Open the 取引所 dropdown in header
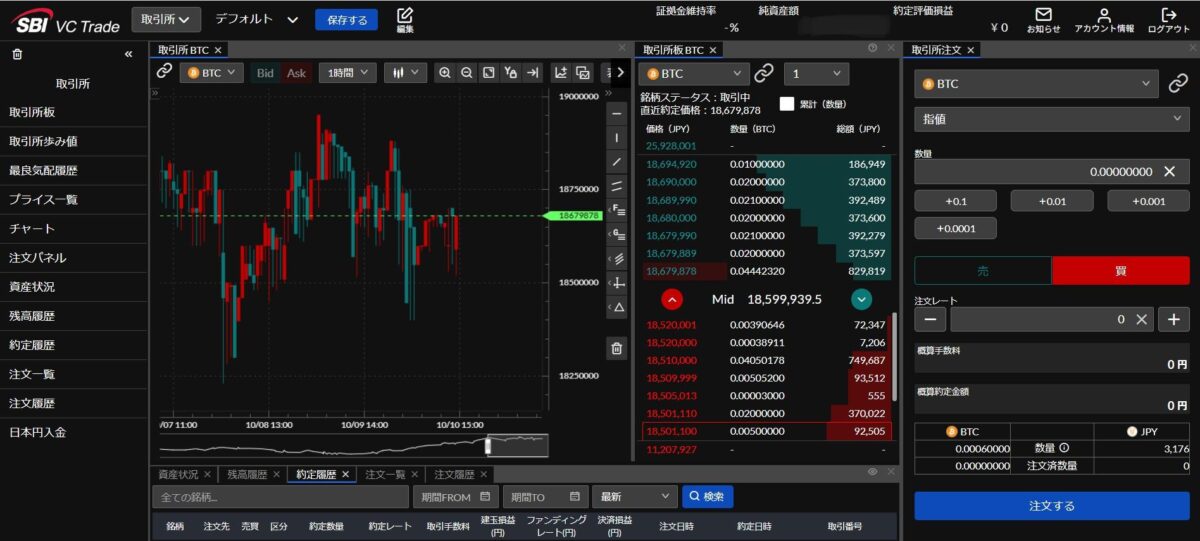The width and height of the screenshot is (1200, 541). pyautogui.click(x=166, y=19)
